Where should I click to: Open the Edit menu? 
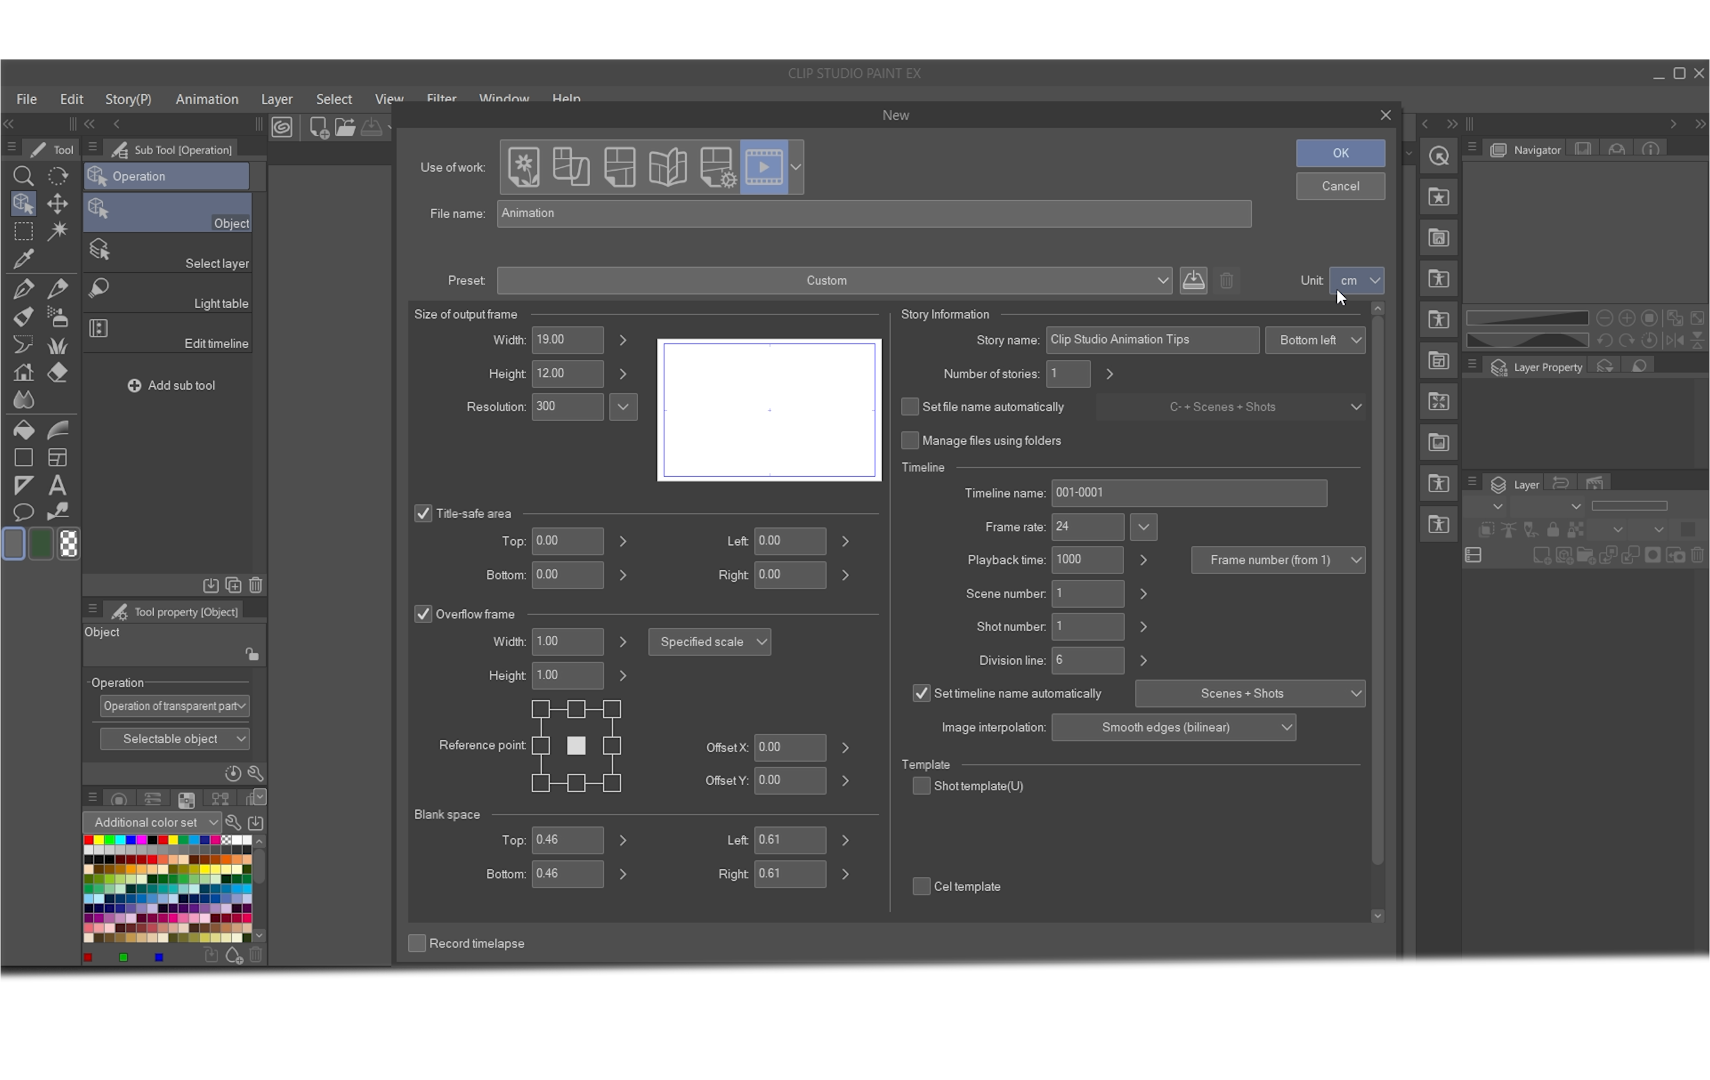click(x=71, y=100)
